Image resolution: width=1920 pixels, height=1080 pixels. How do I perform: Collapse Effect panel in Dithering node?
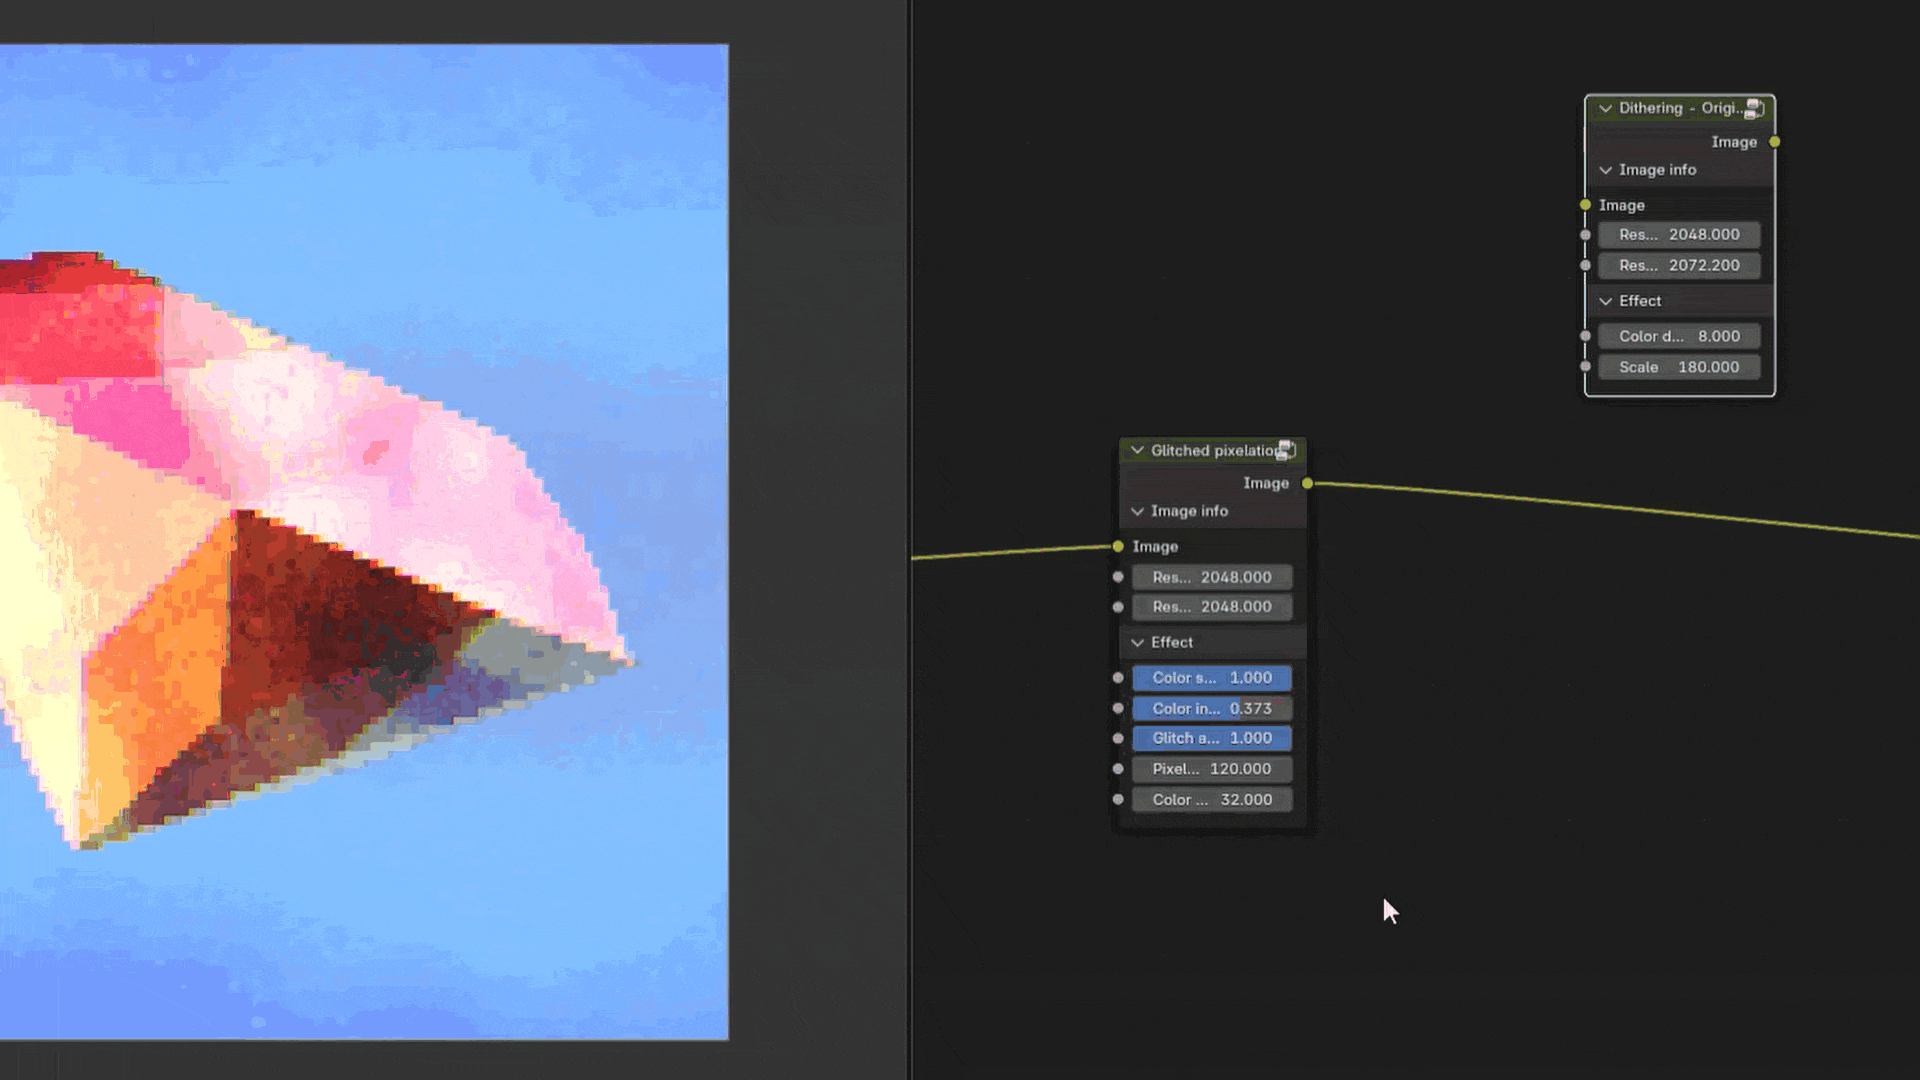pyautogui.click(x=1605, y=301)
